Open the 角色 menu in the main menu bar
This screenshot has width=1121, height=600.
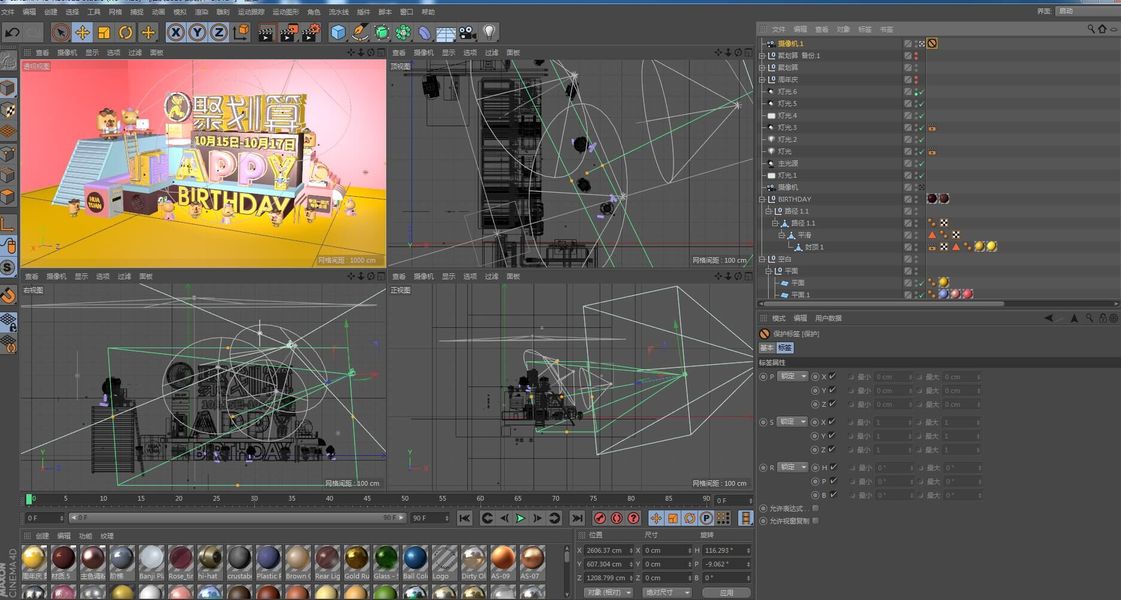coord(314,12)
